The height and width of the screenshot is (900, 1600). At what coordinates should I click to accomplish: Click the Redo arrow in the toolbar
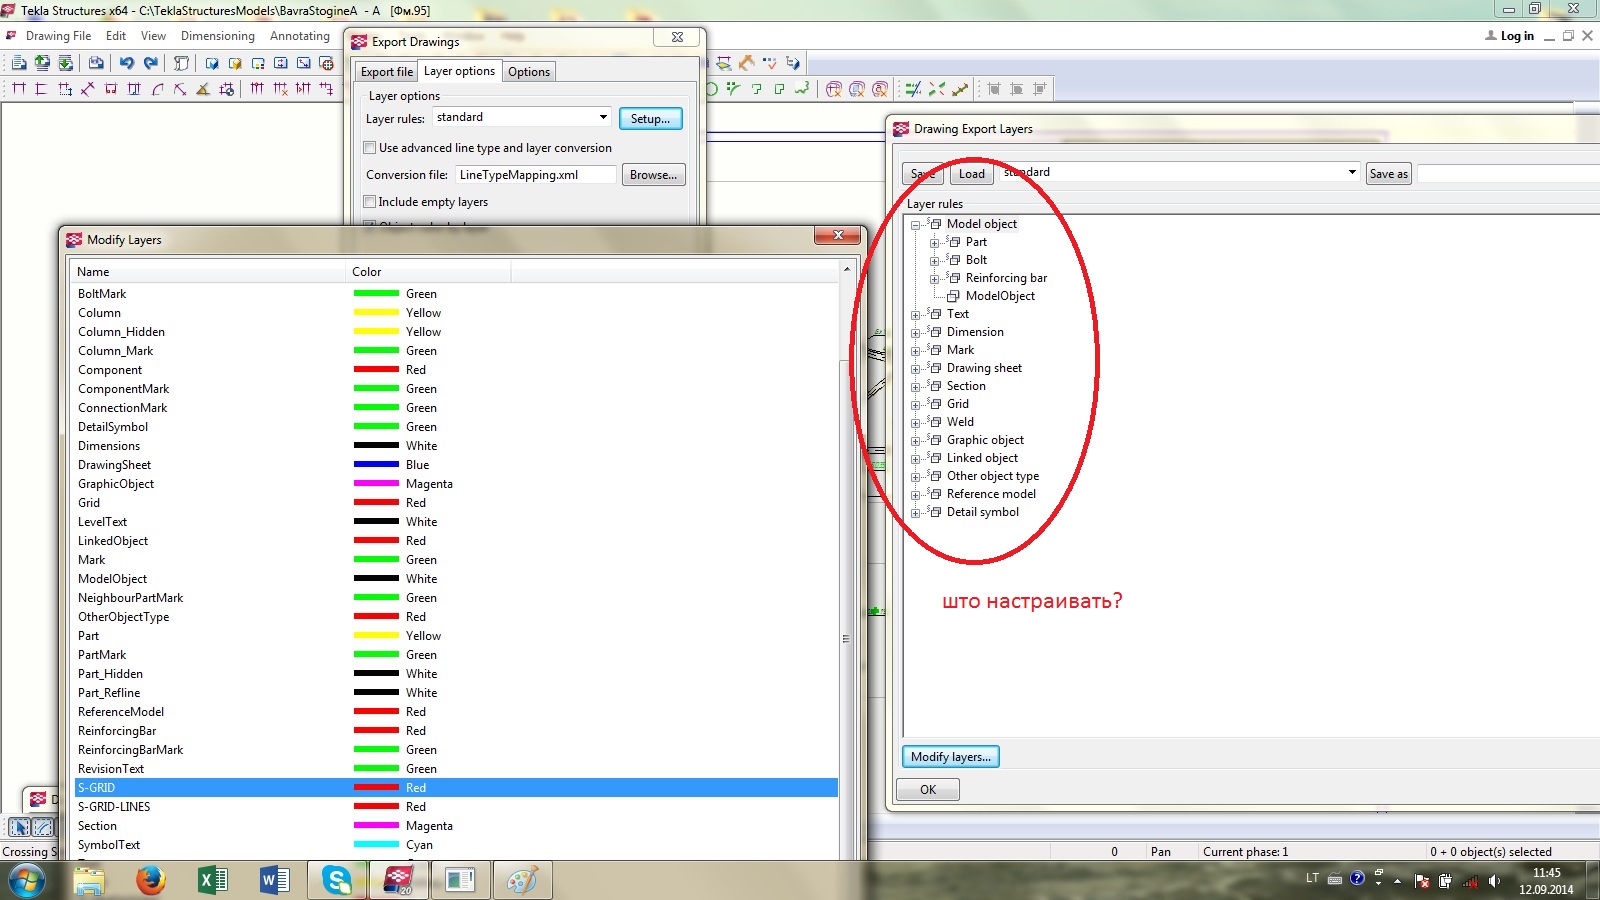[x=151, y=63]
